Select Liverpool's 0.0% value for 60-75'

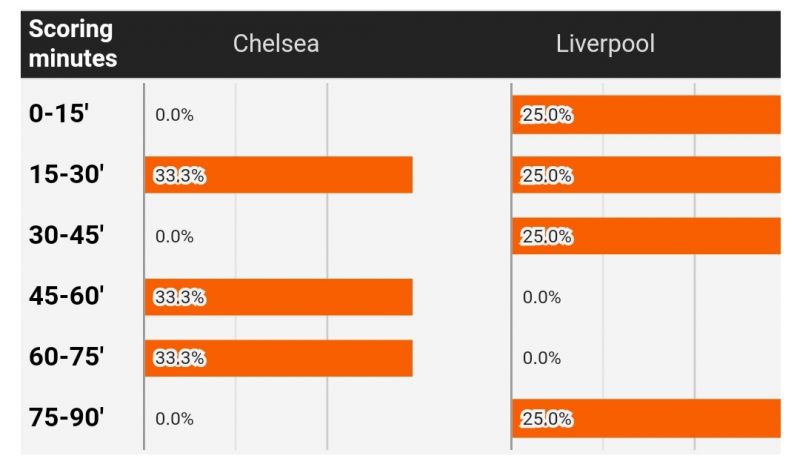pos(542,358)
